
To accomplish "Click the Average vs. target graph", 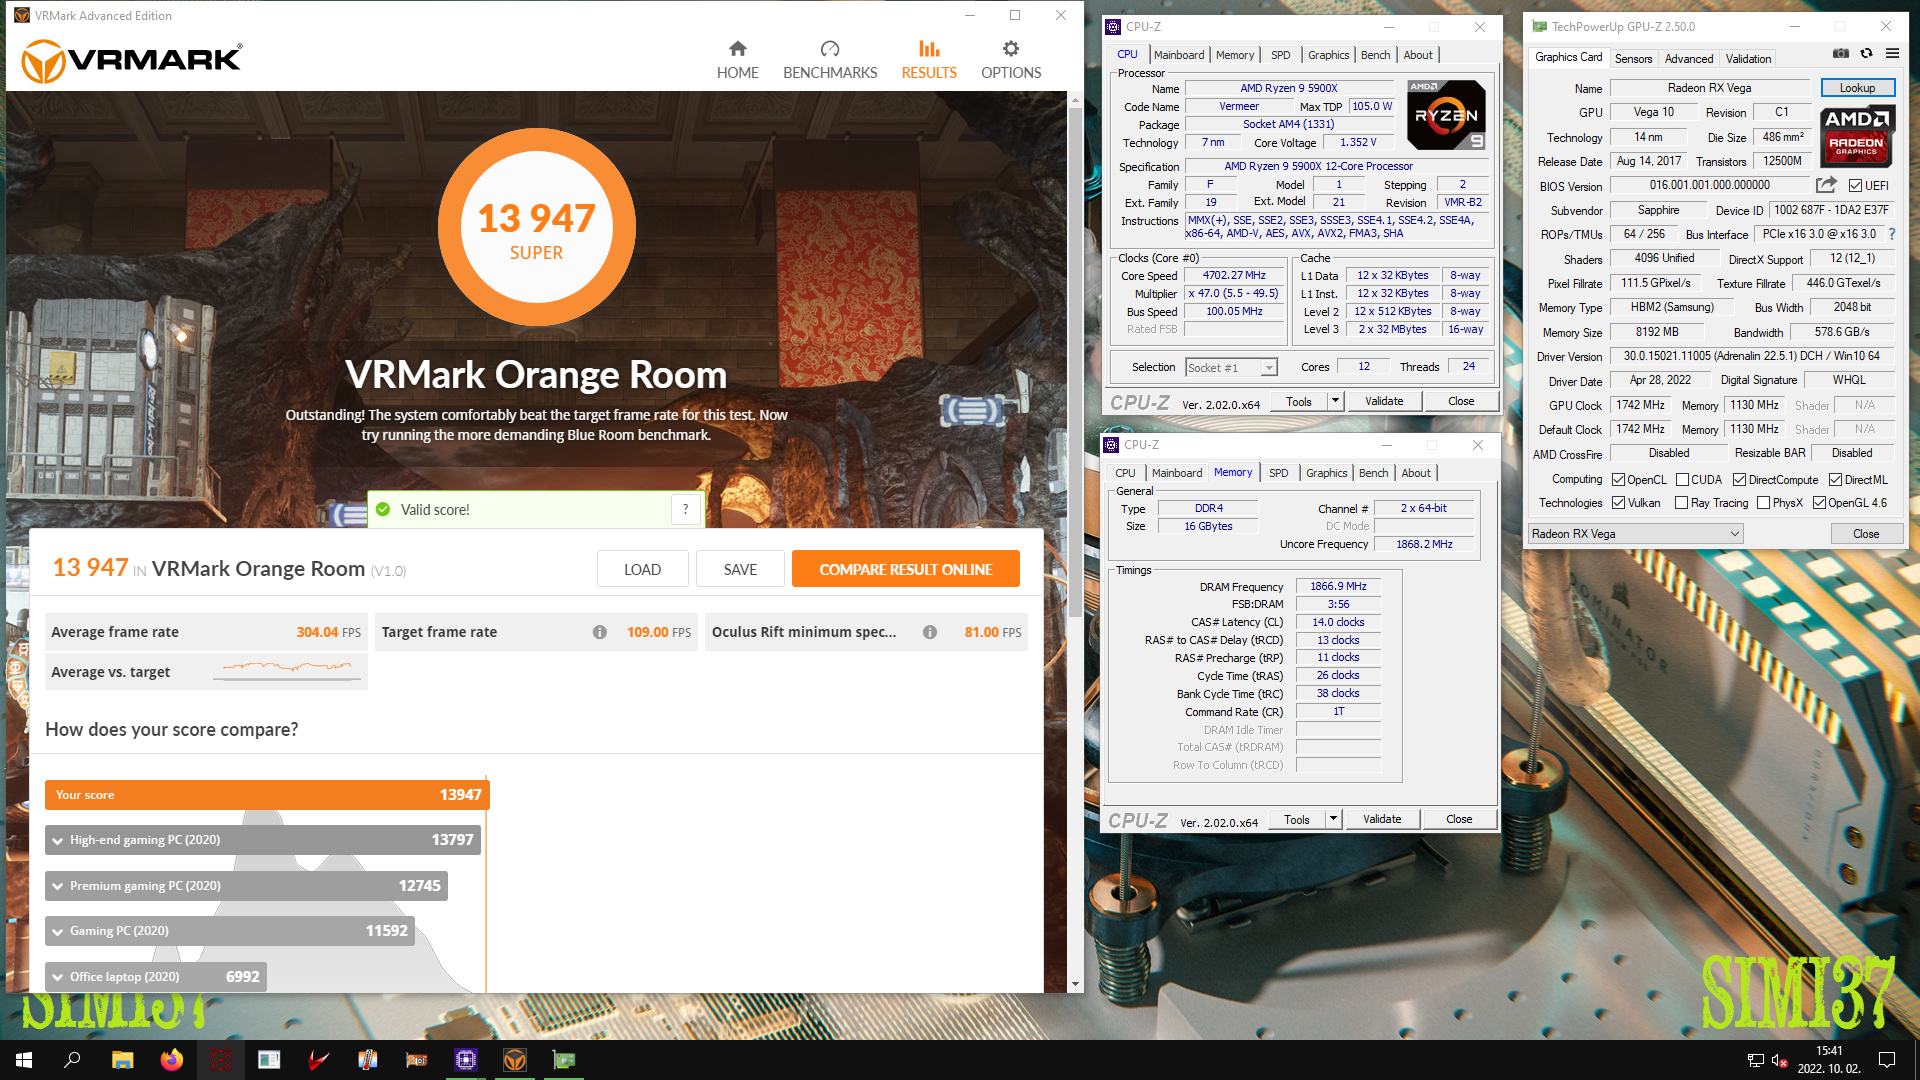I will point(287,670).
